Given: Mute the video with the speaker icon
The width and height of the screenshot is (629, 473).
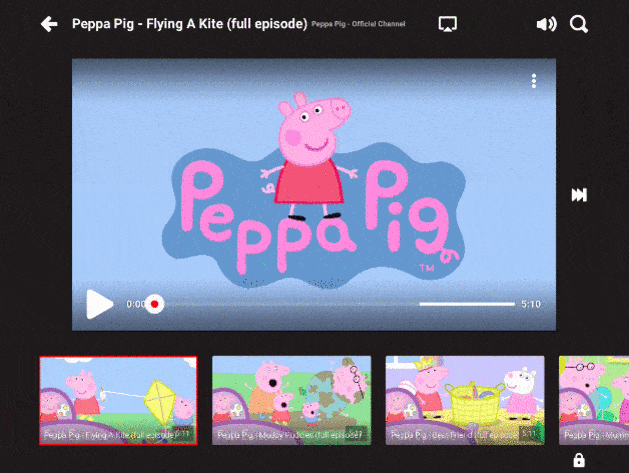Looking at the screenshot, I should click(x=546, y=24).
